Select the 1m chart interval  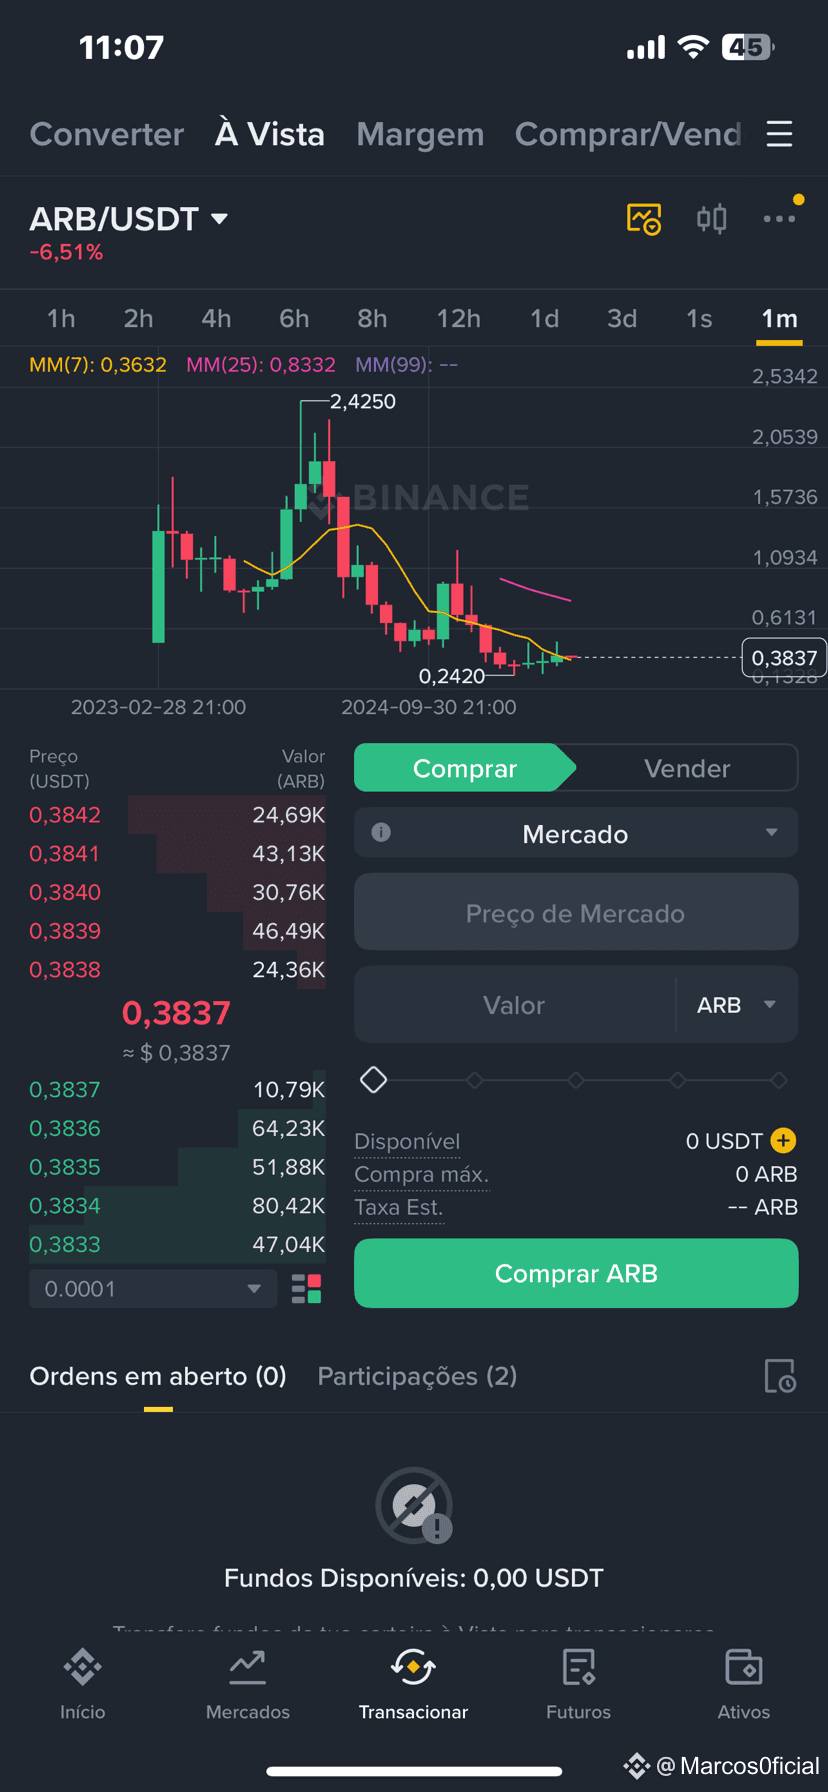779,318
